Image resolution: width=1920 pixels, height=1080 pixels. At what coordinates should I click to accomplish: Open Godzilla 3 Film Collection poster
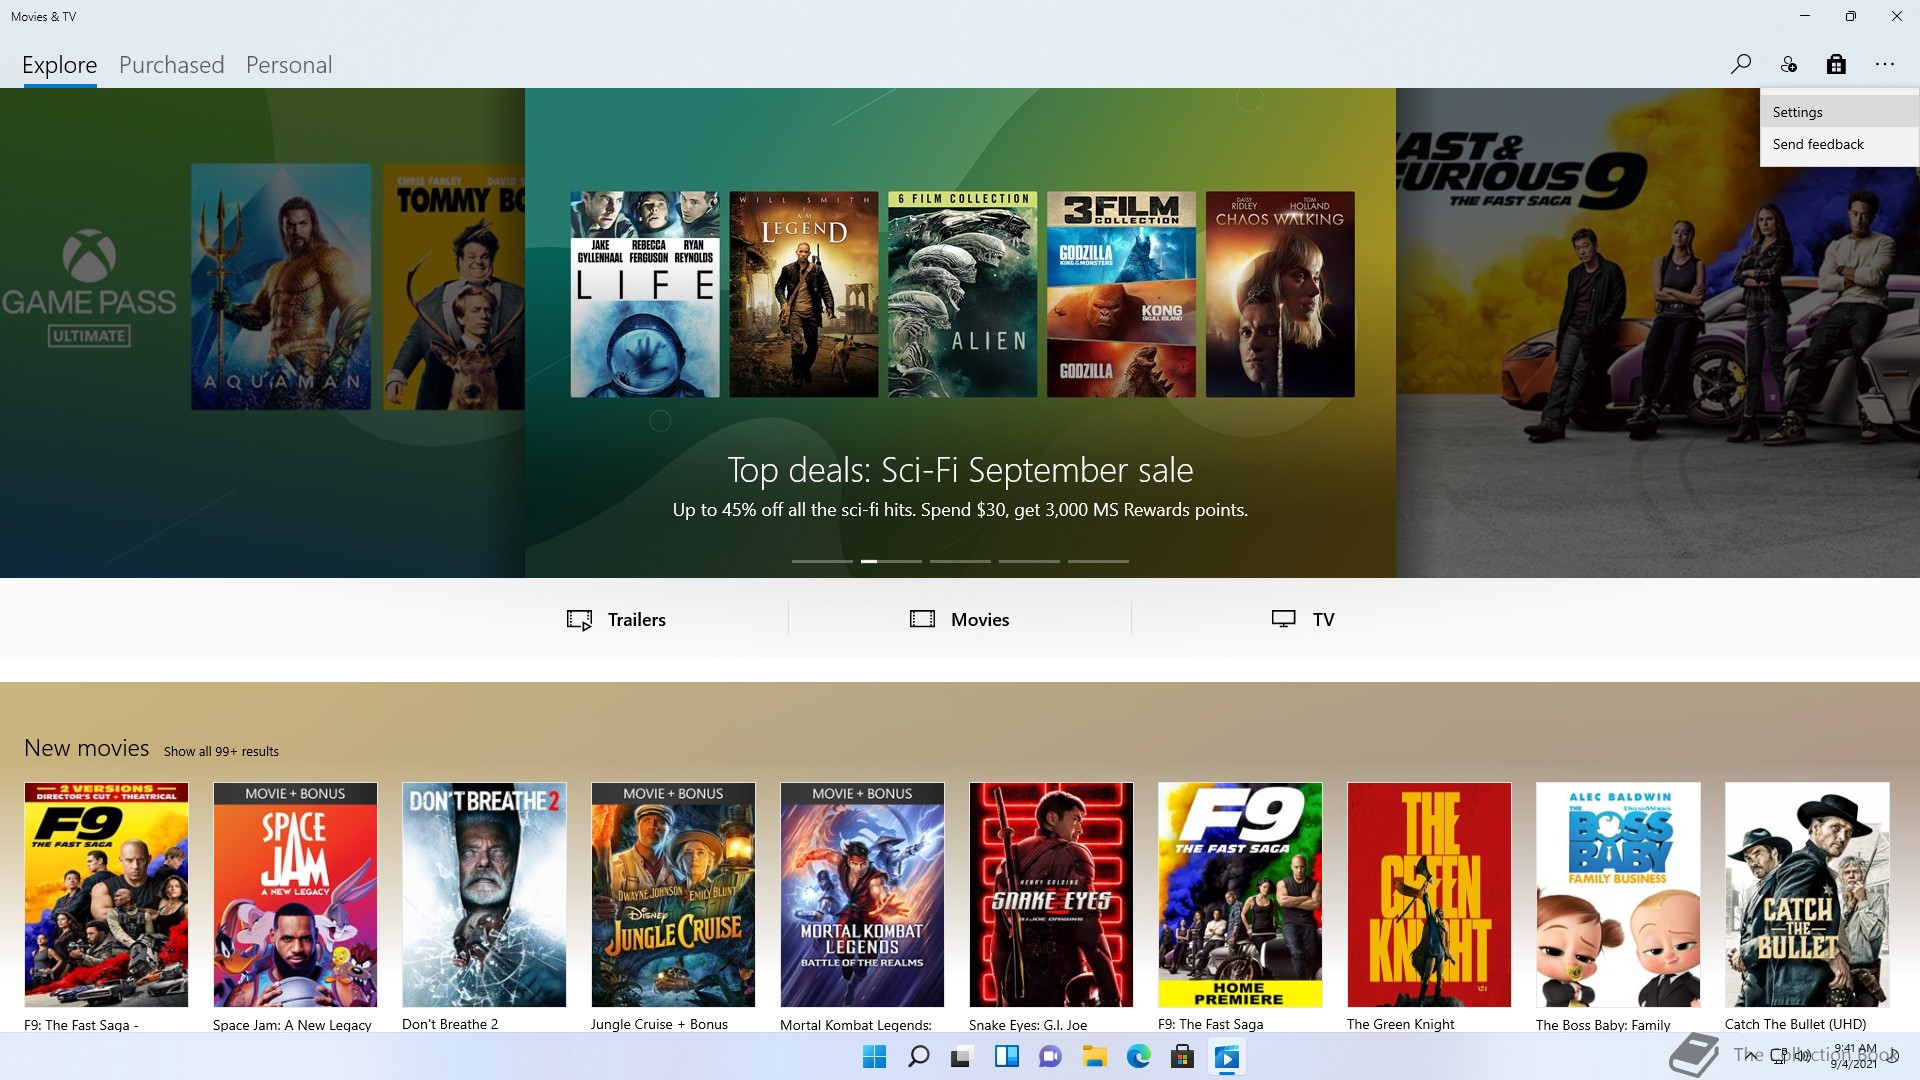click(x=1121, y=294)
